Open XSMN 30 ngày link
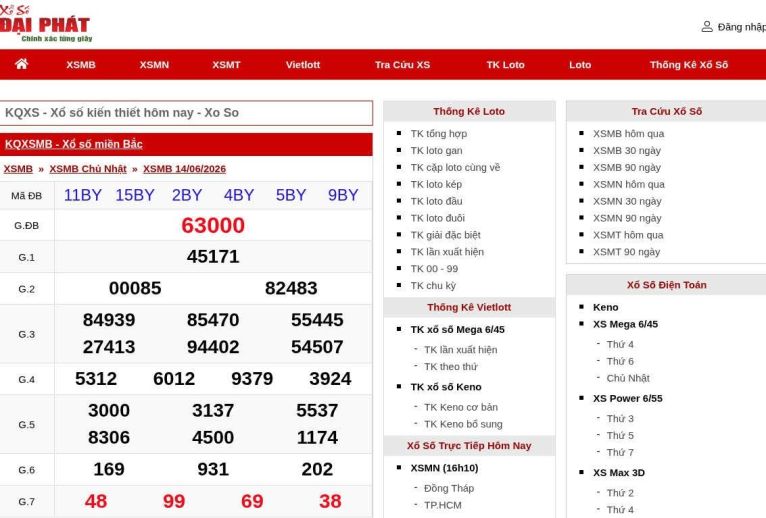Screen dimensions: 766x518 click(627, 201)
